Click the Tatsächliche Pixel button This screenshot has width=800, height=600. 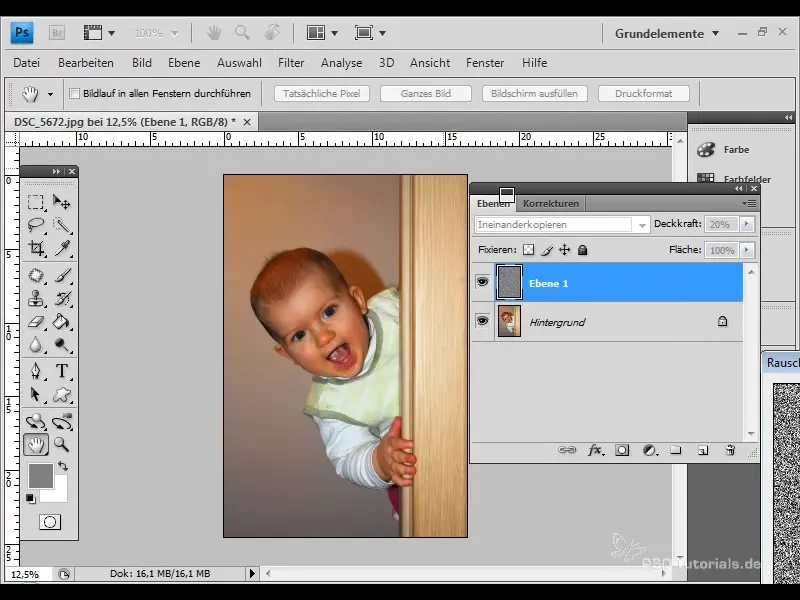click(x=321, y=93)
